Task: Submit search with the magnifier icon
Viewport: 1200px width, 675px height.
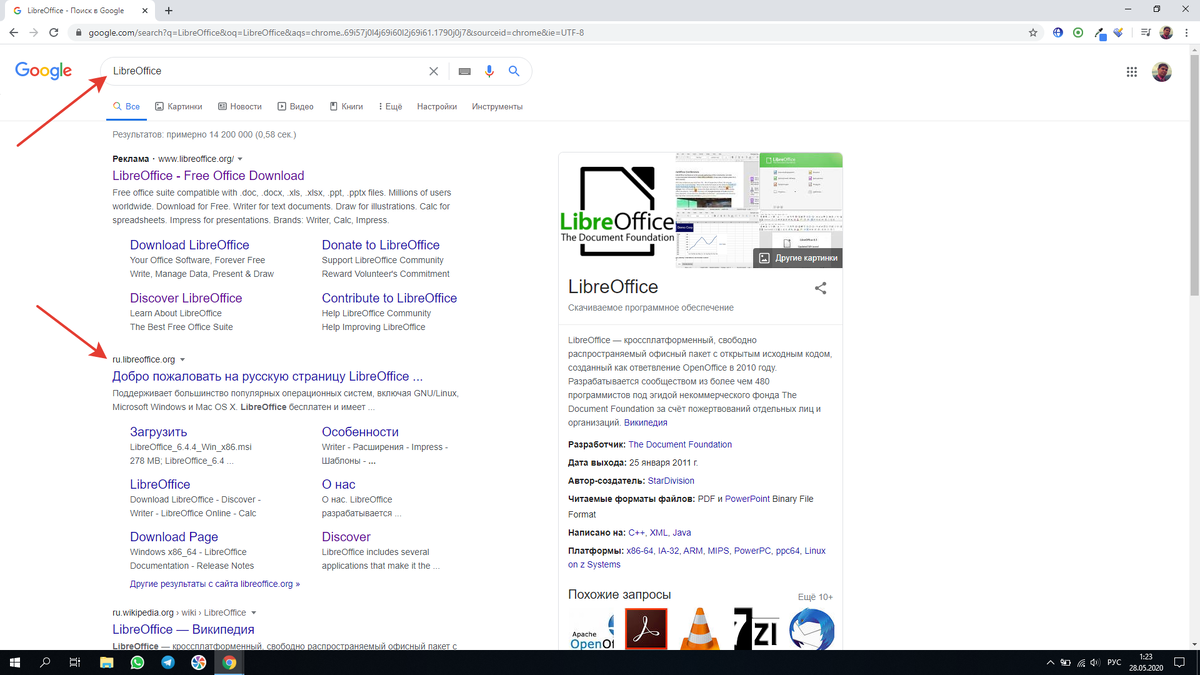Action: pyautogui.click(x=514, y=71)
